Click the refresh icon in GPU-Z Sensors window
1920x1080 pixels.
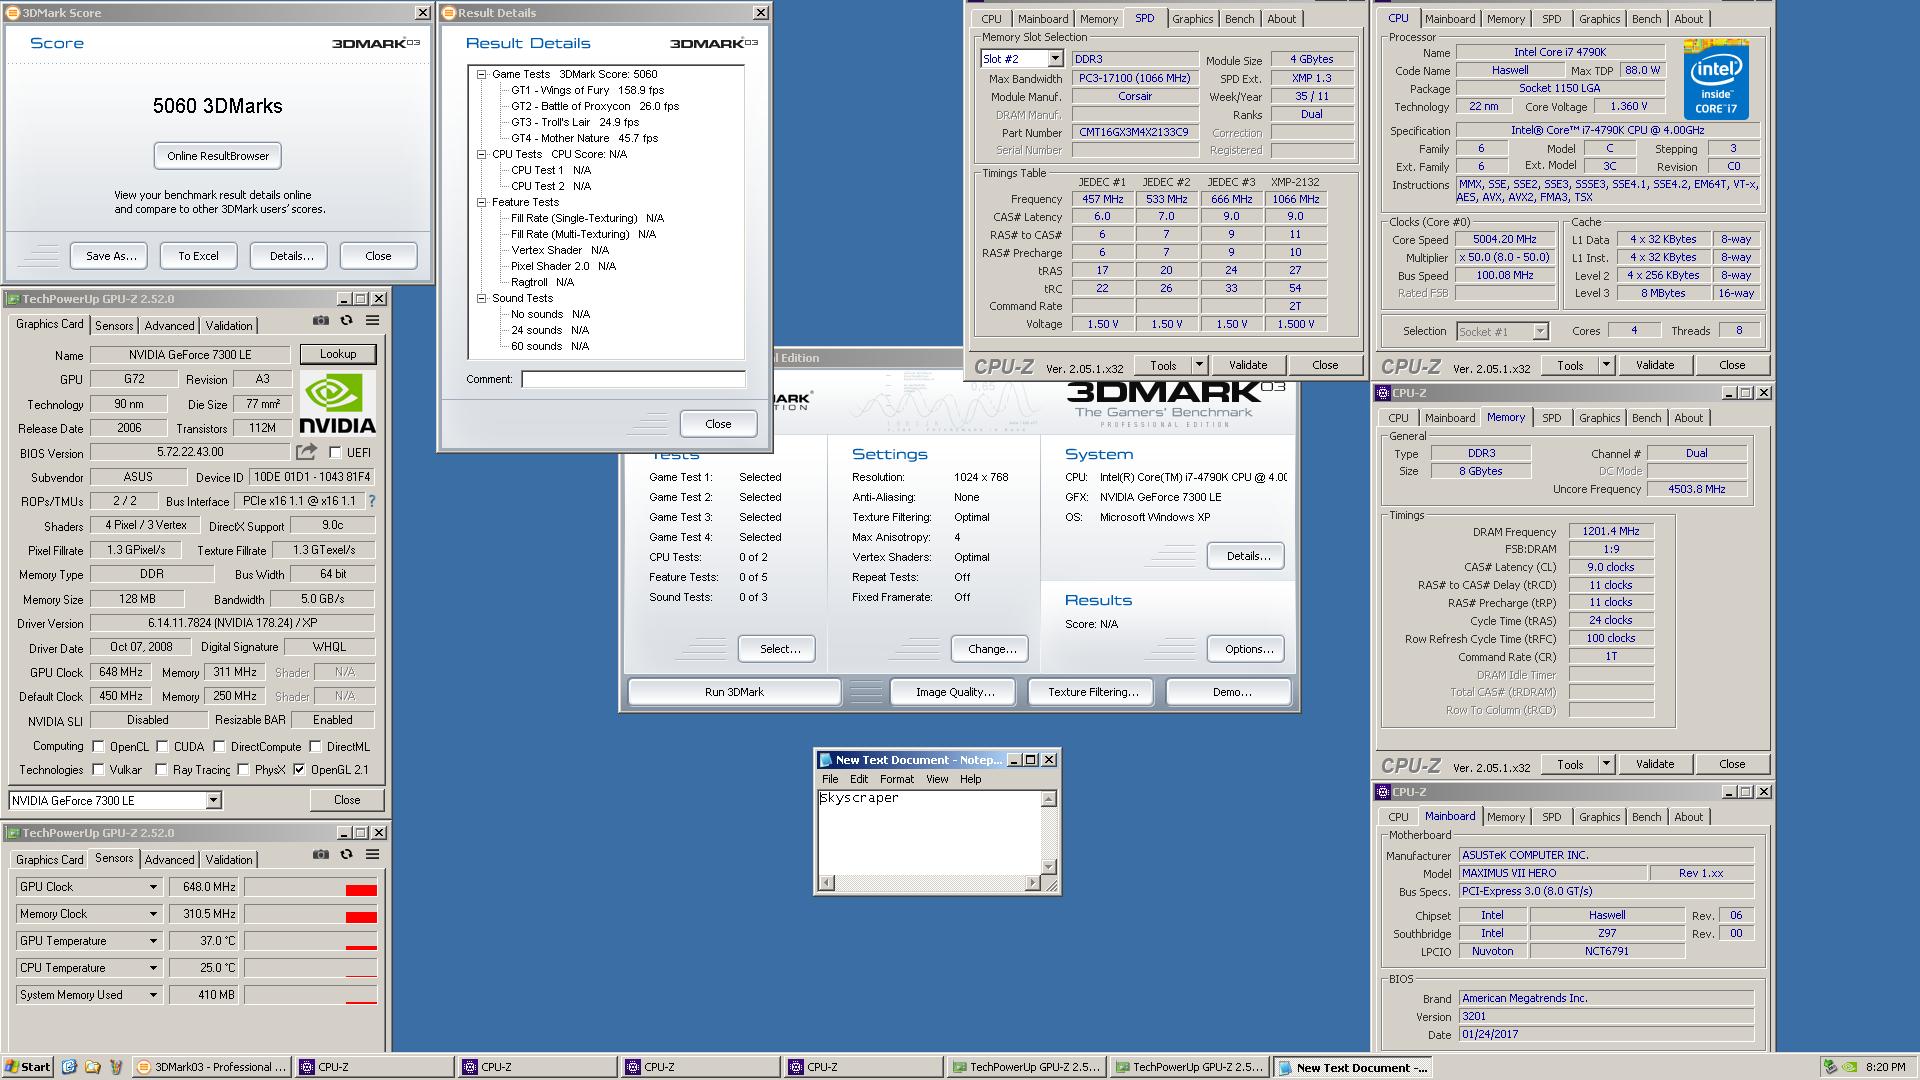coord(346,855)
